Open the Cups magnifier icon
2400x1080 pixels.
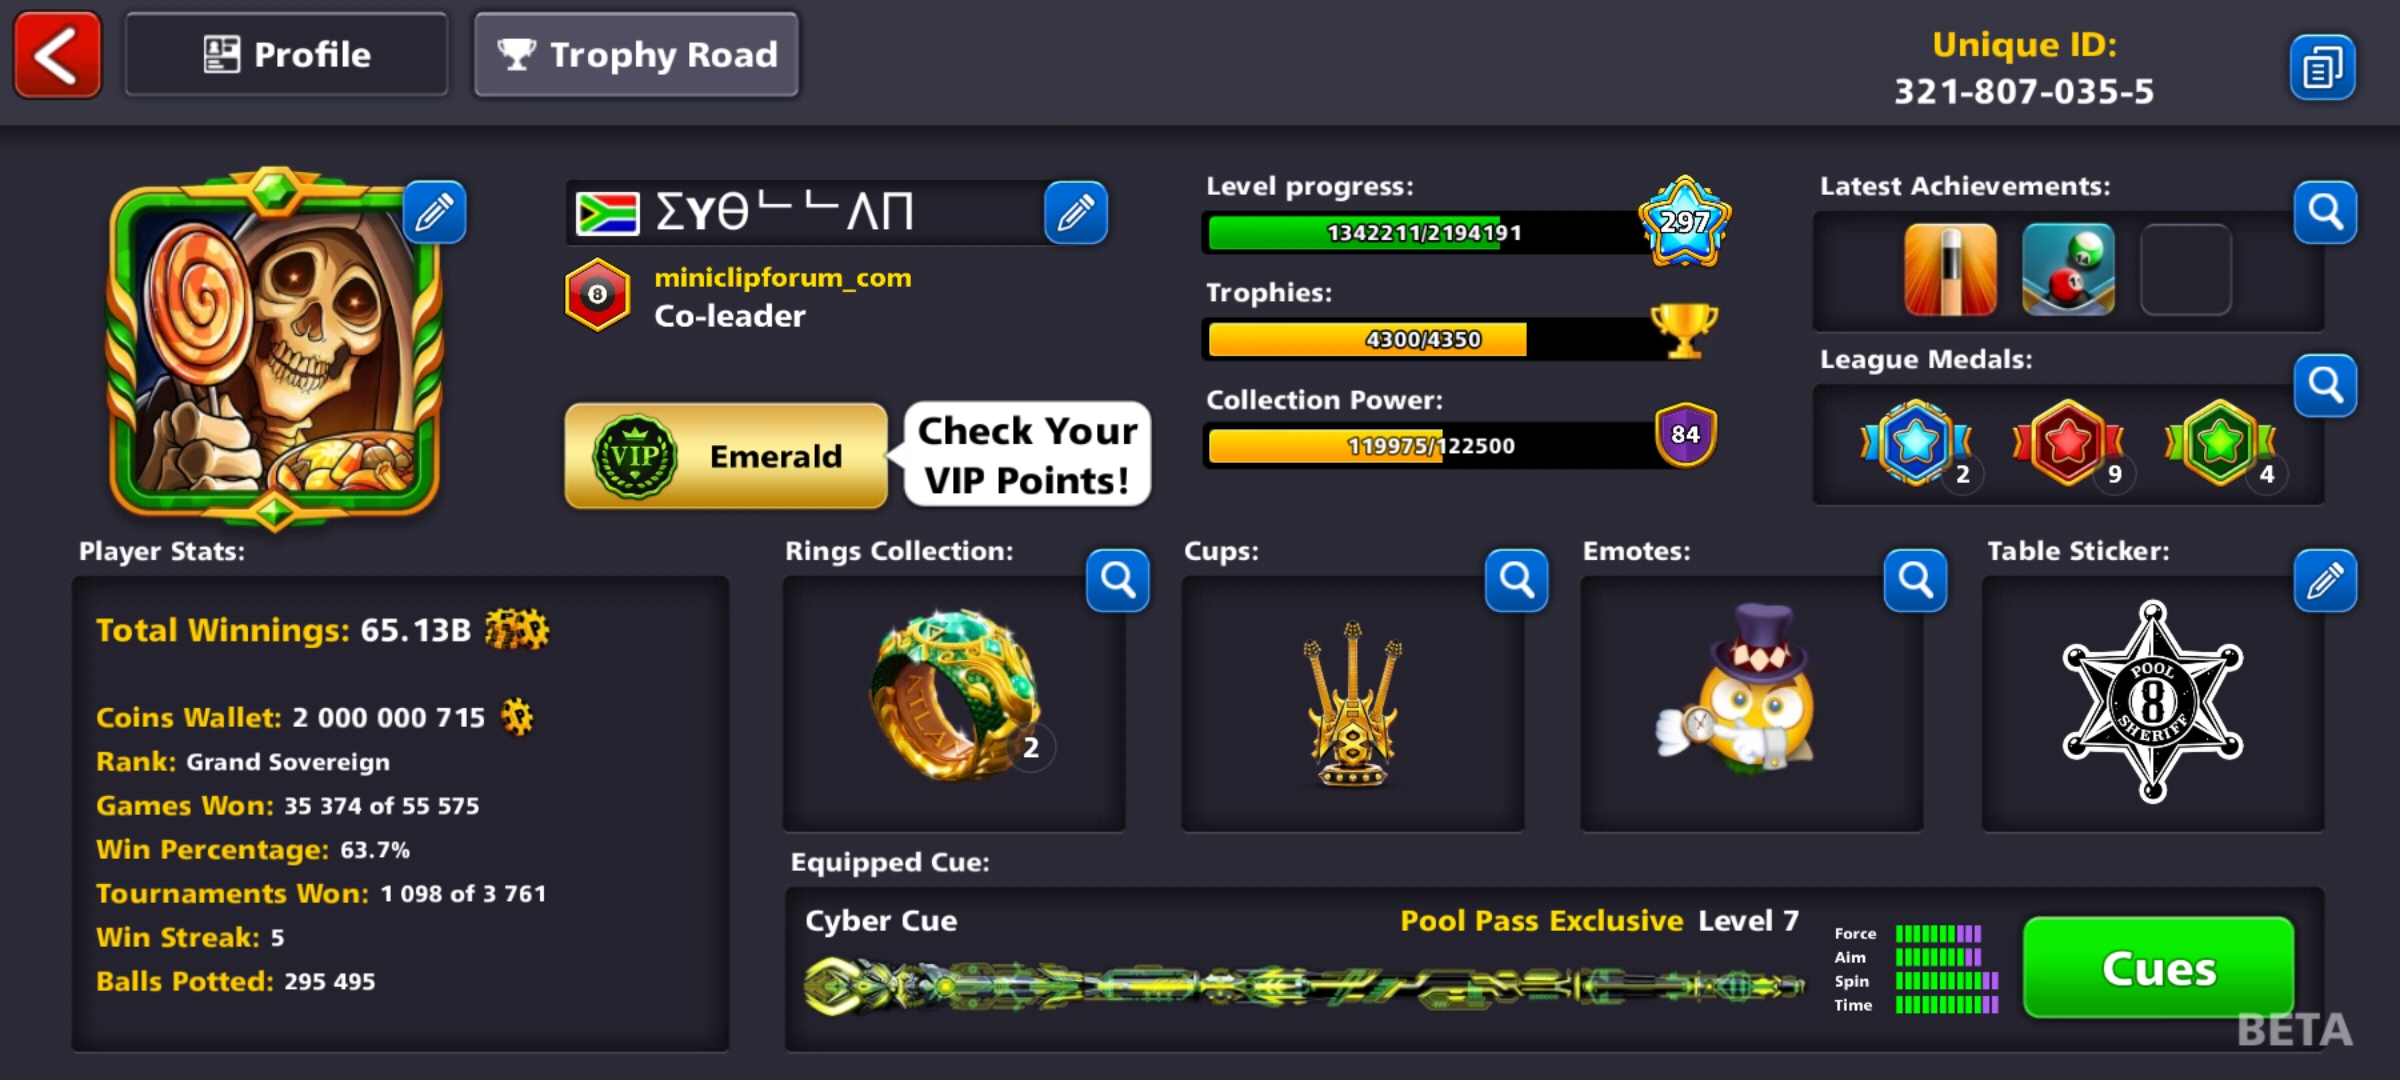pyautogui.click(x=1517, y=580)
